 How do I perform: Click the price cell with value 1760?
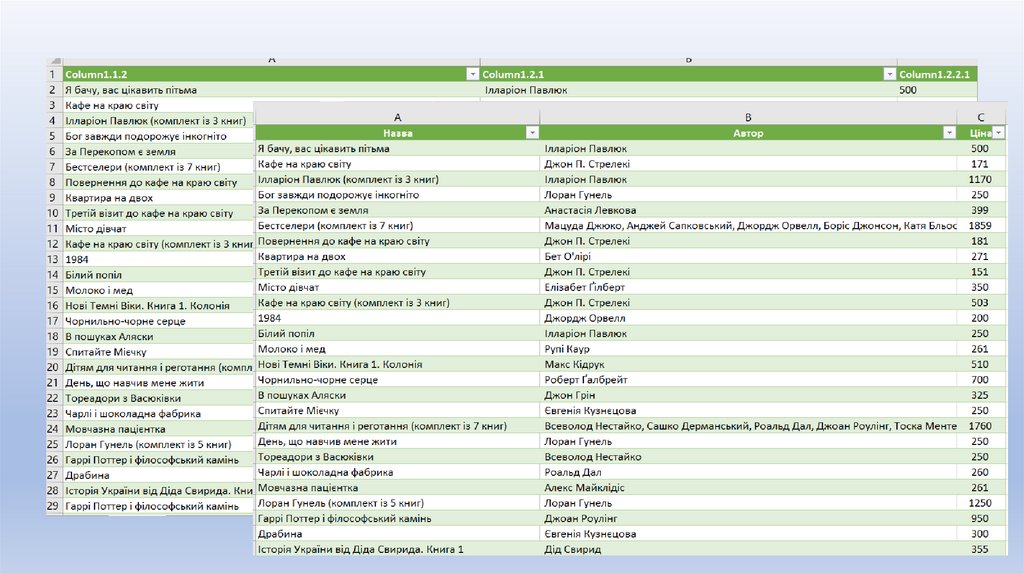coord(980,426)
